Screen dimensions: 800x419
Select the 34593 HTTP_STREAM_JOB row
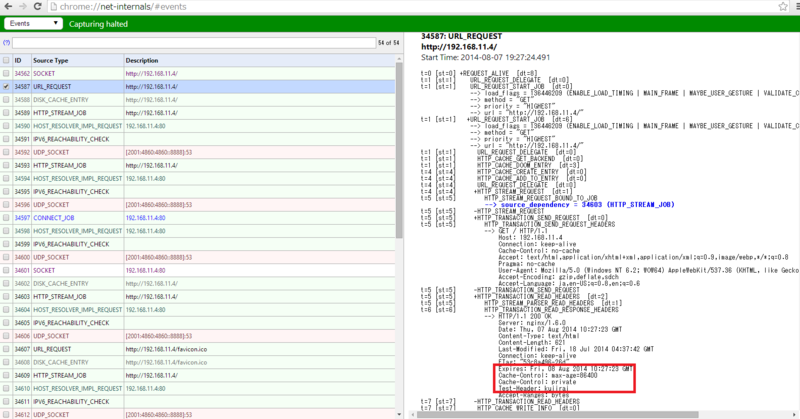coord(197,165)
